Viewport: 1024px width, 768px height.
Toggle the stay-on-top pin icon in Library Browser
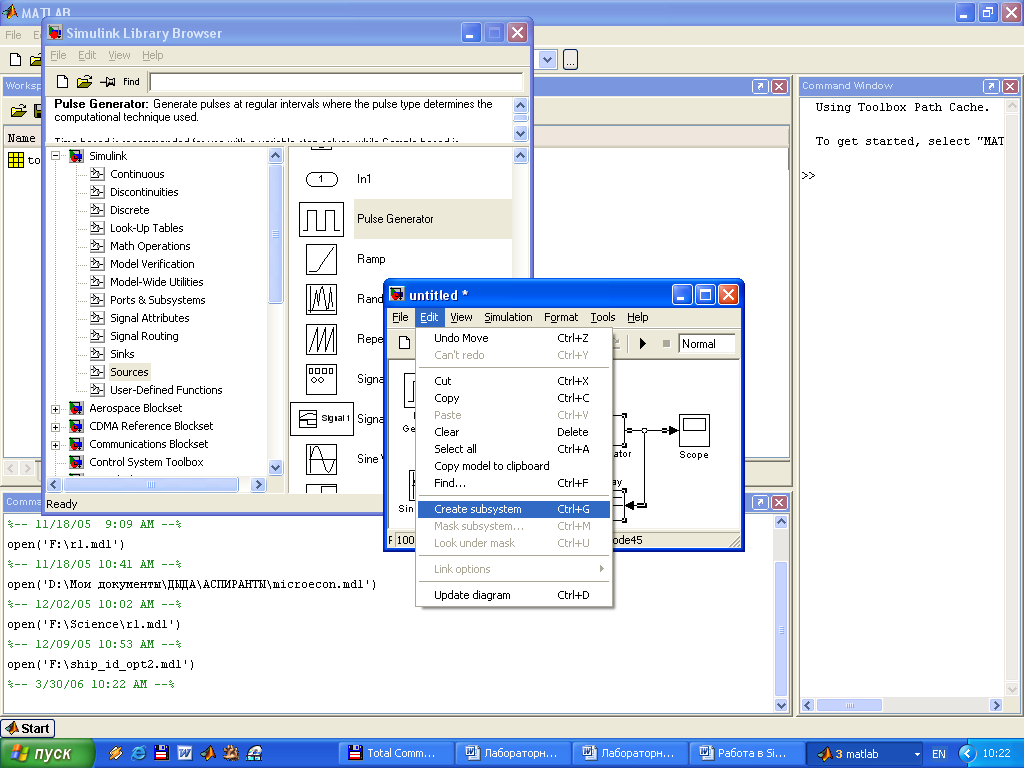coord(108,82)
